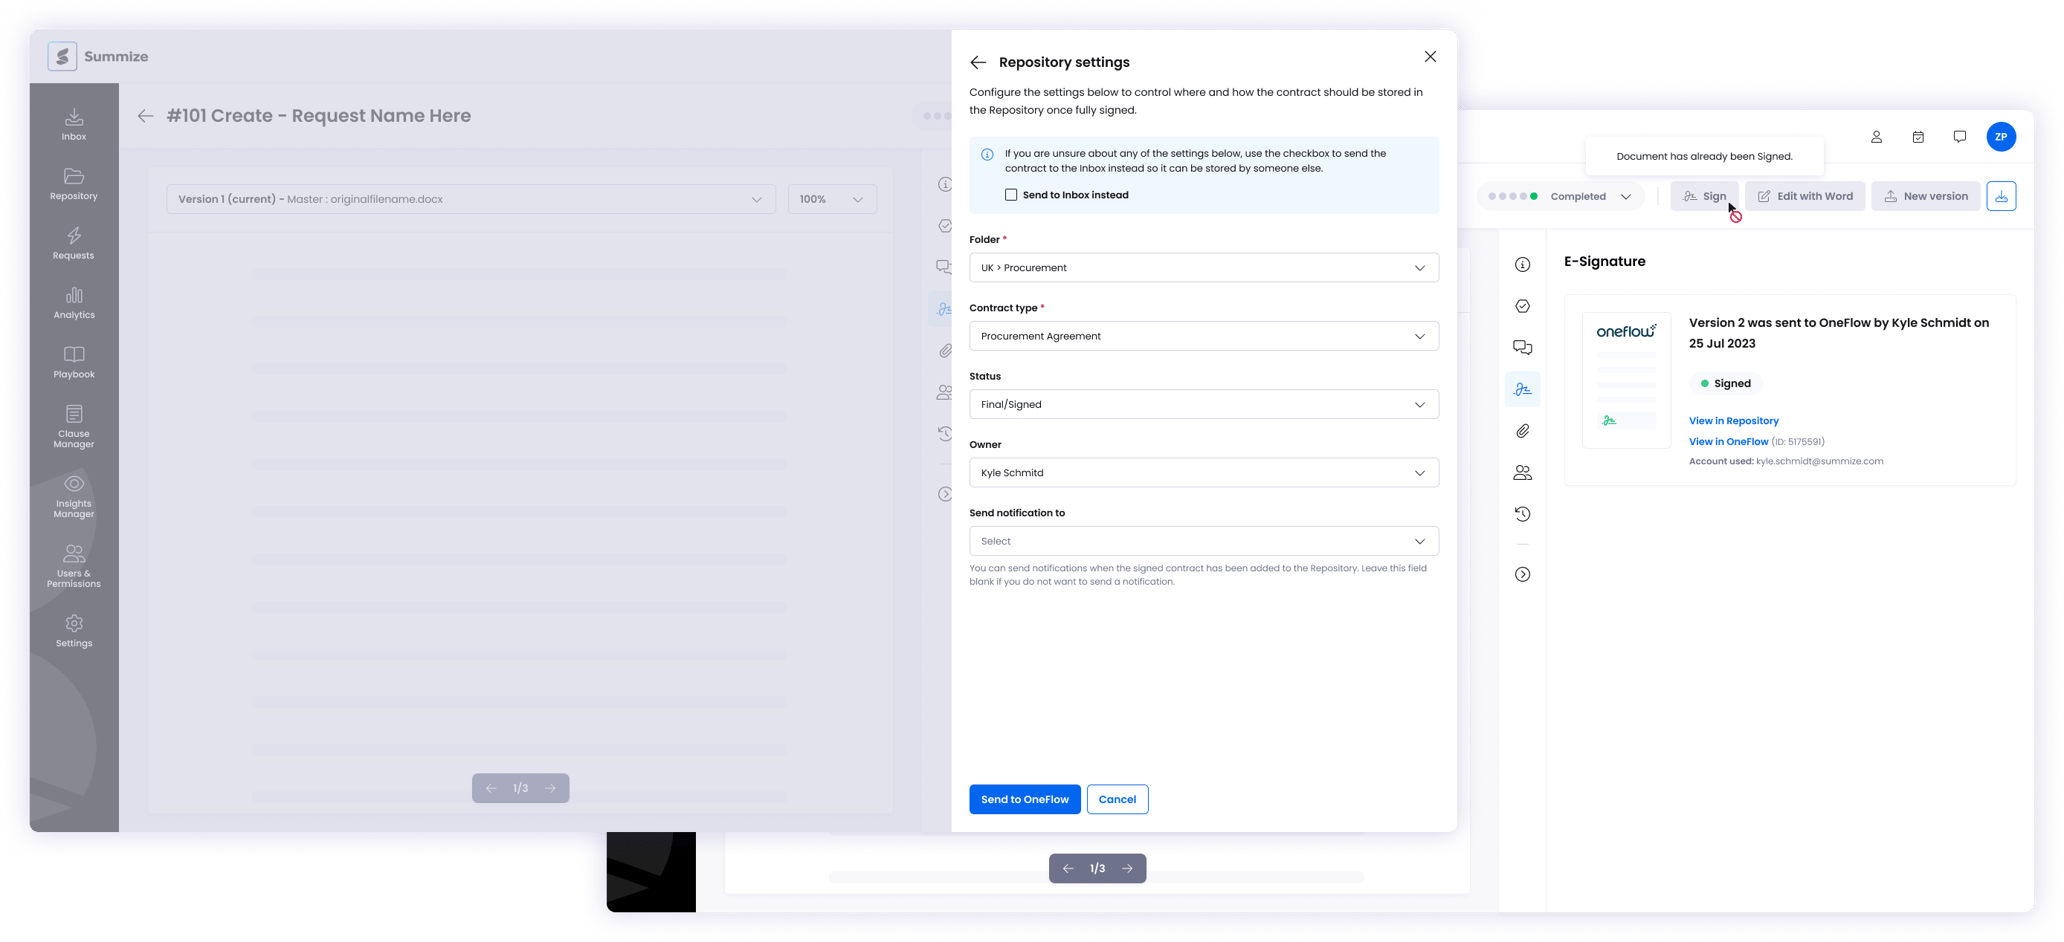Open the Status dropdown showing Final/Signed

click(1203, 404)
